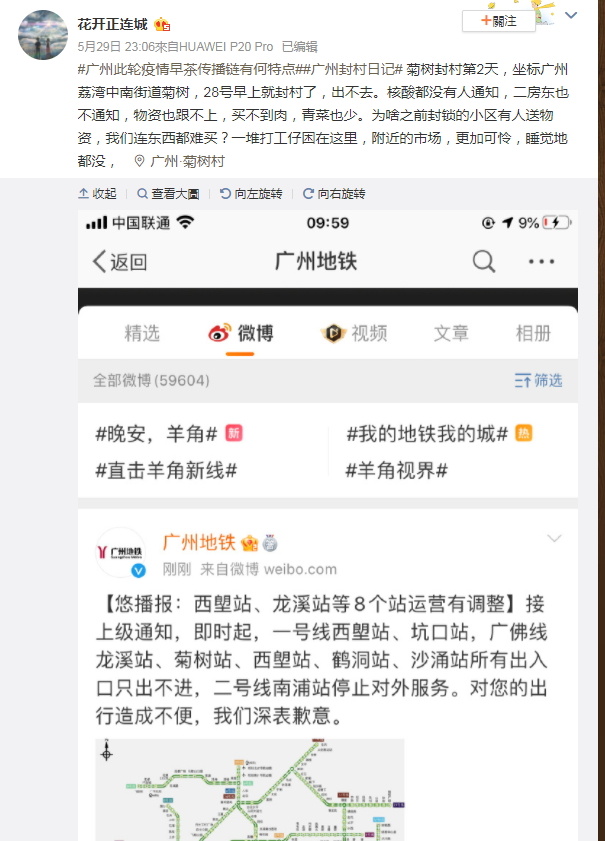Open the 筛选 filter option
The height and width of the screenshot is (841, 605).
[538, 380]
